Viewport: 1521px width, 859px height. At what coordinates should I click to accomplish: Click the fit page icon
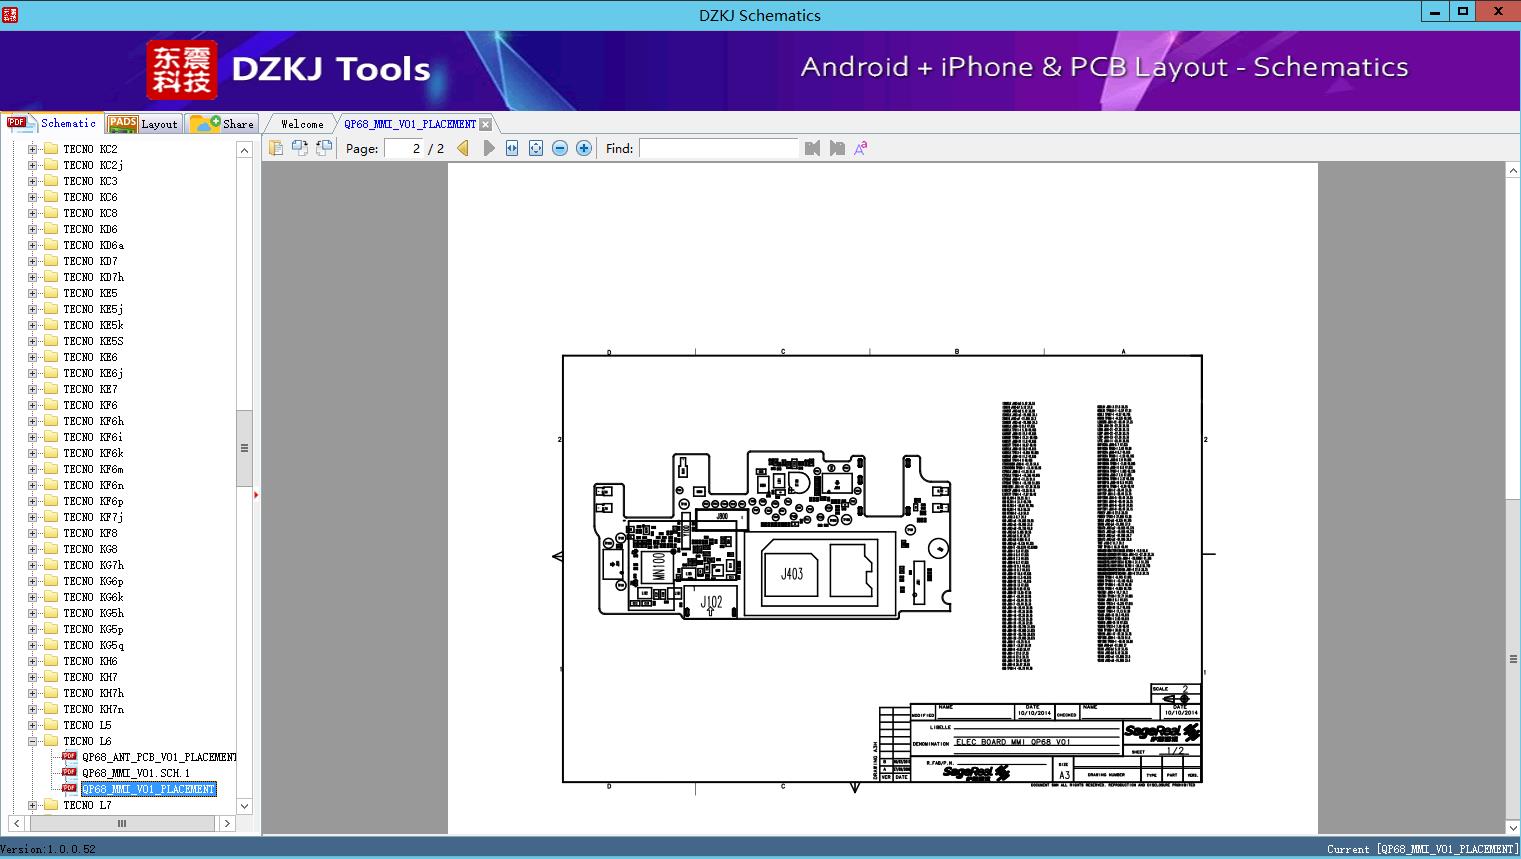536,148
